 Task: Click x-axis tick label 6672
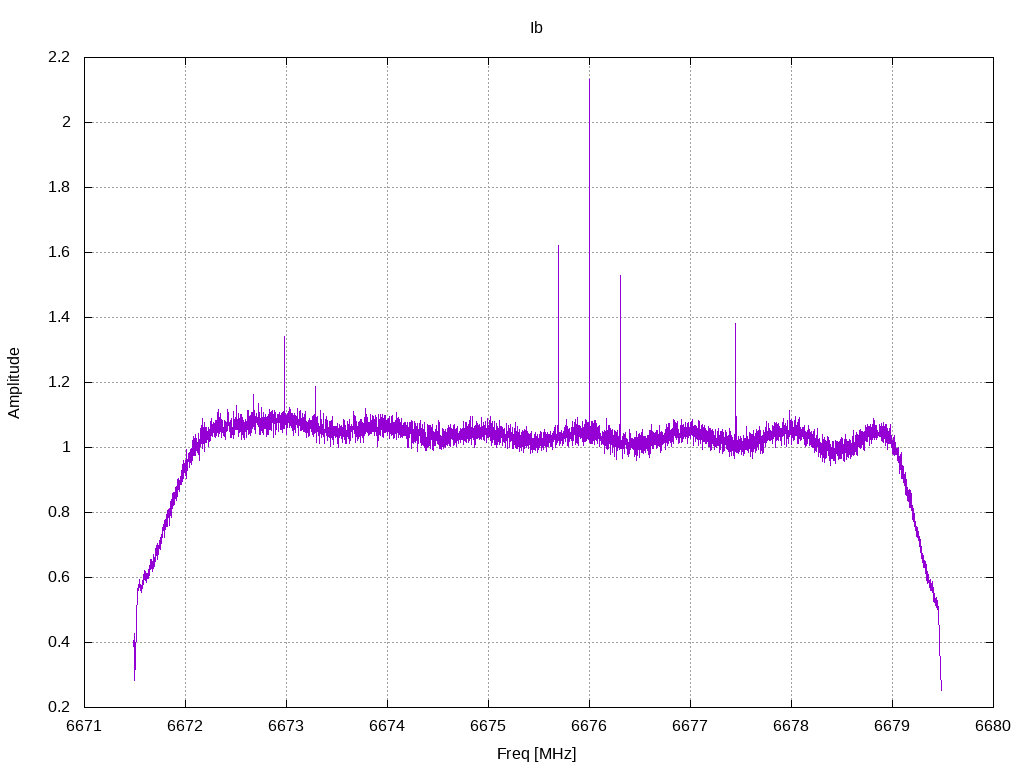click(185, 726)
